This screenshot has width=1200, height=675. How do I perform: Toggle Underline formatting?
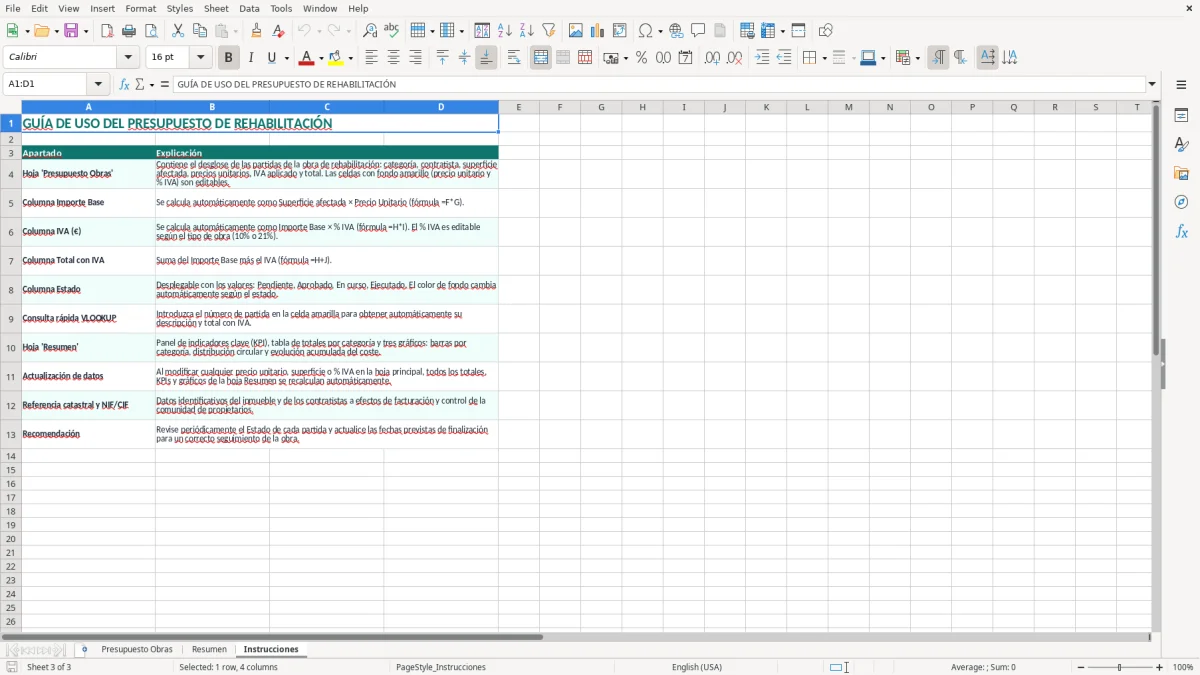pos(271,58)
